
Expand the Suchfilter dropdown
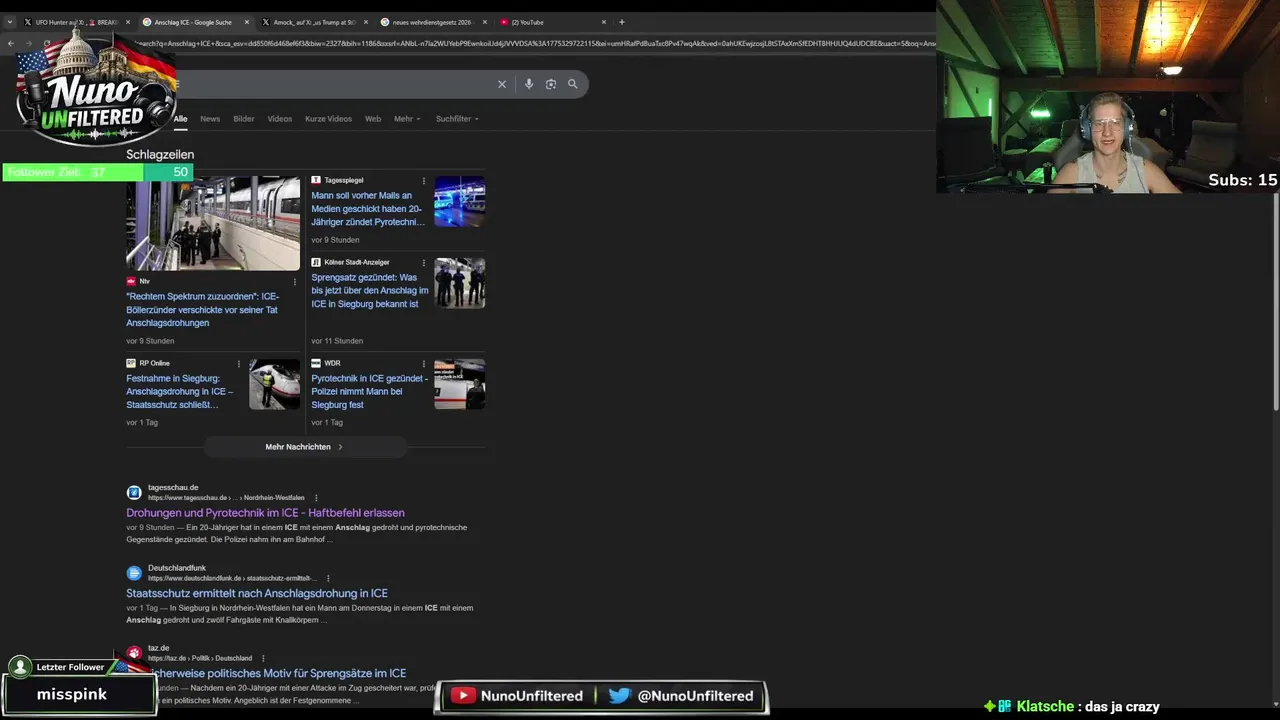[457, 119]
